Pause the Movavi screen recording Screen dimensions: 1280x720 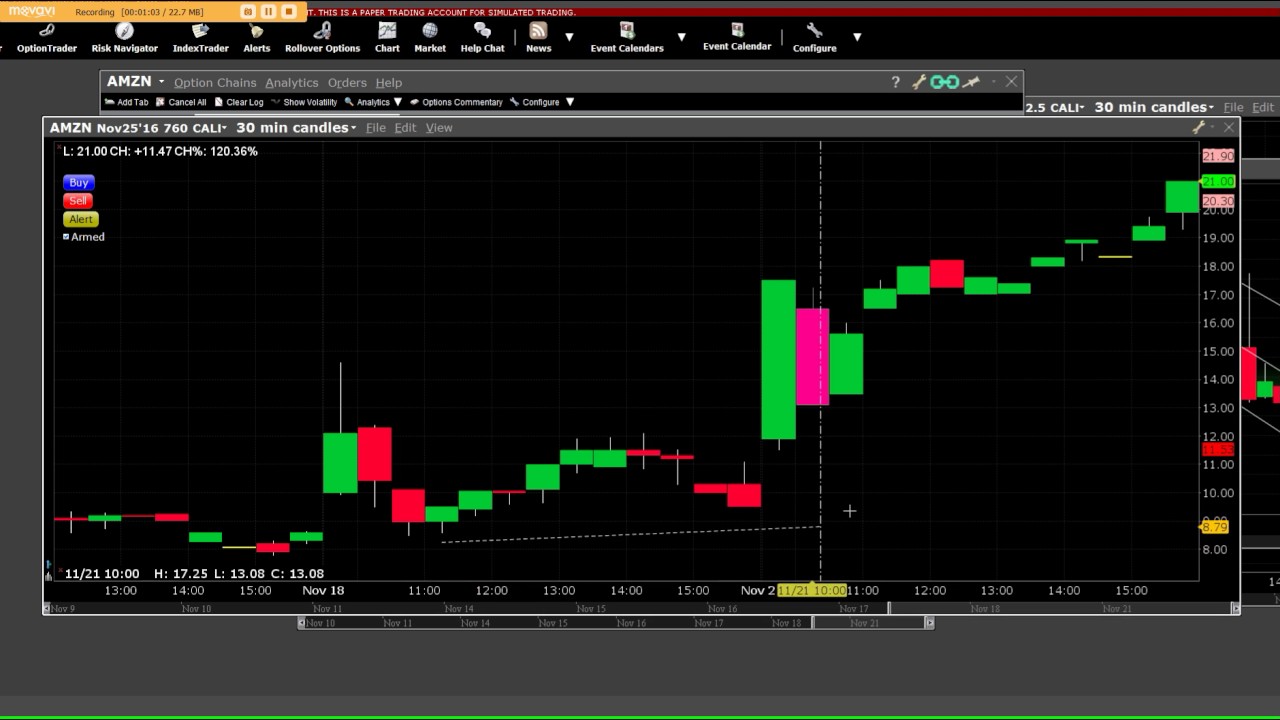click(268, 12)
